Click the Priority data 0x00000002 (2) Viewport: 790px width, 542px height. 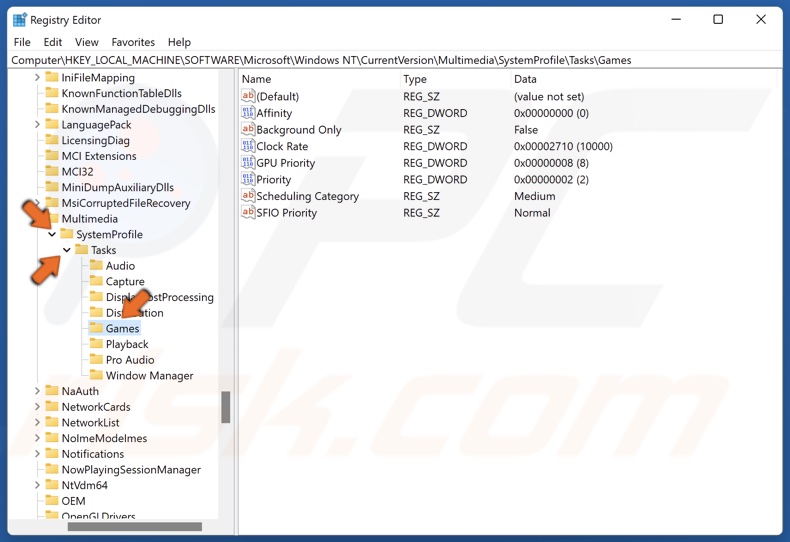551,179
